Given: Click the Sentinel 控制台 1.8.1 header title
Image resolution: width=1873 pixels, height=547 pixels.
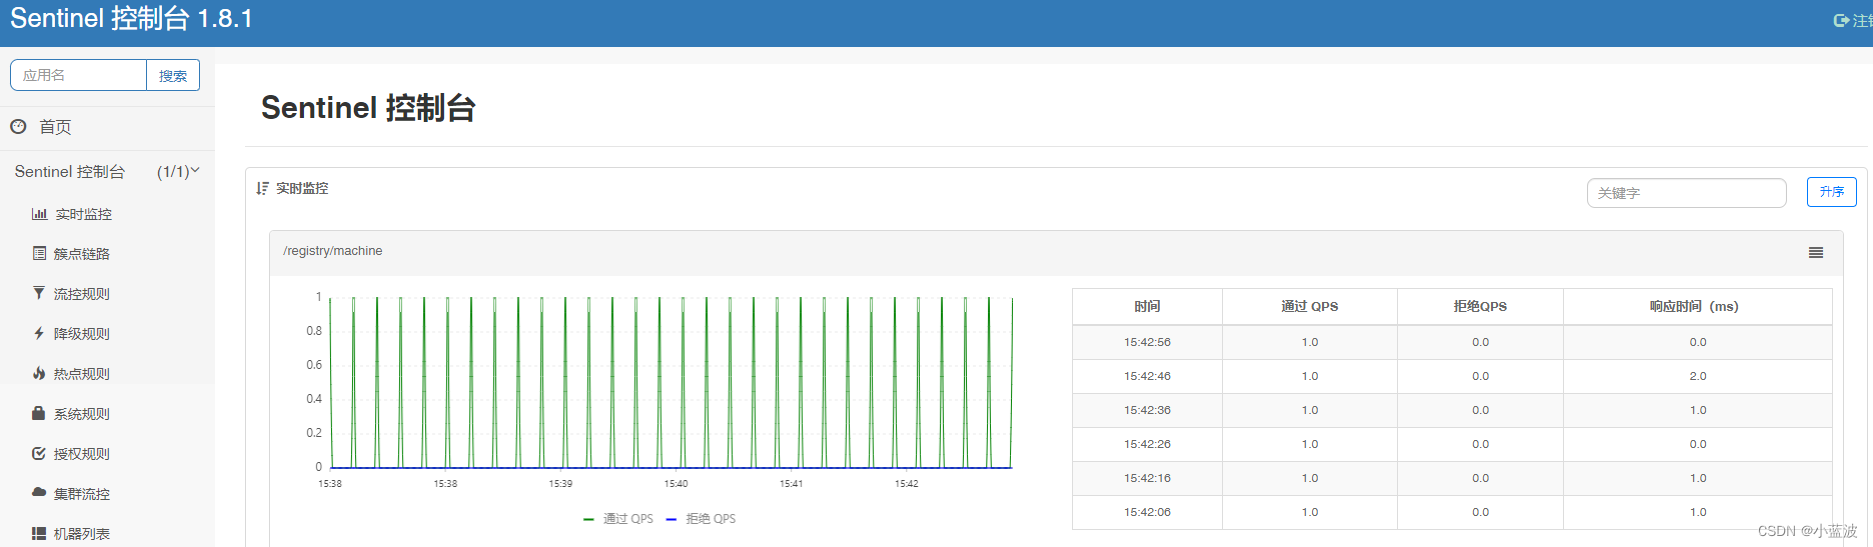Looking at the screenshot, I should [x=131, y=19].
